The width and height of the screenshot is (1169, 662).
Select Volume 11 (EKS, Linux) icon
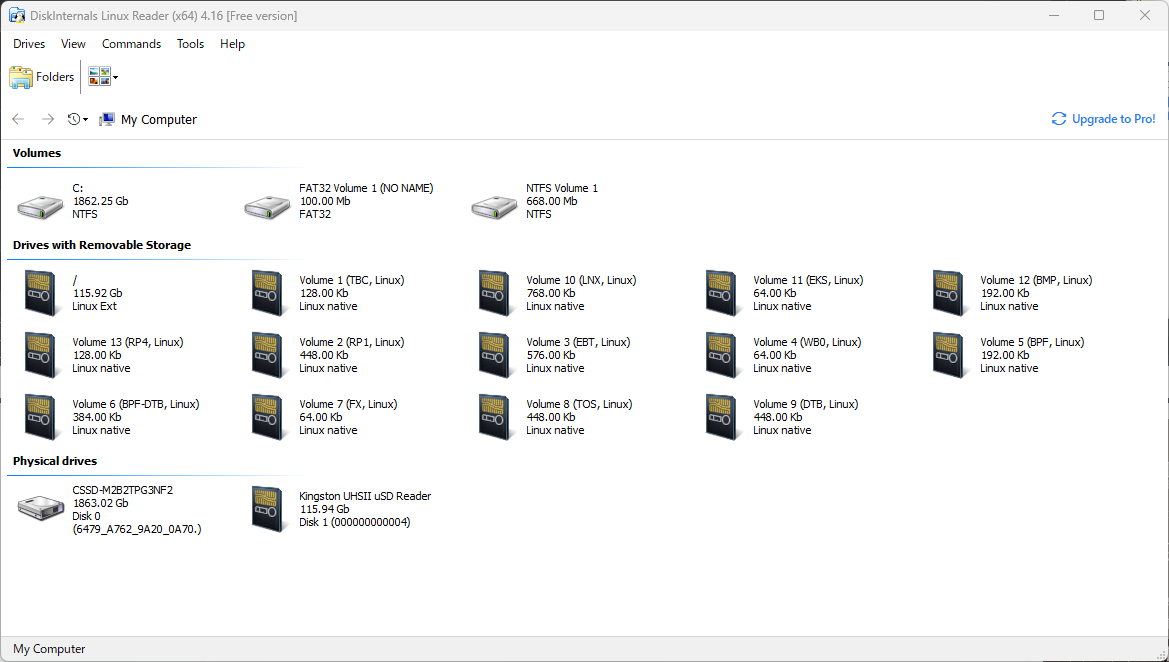(722, 293)
